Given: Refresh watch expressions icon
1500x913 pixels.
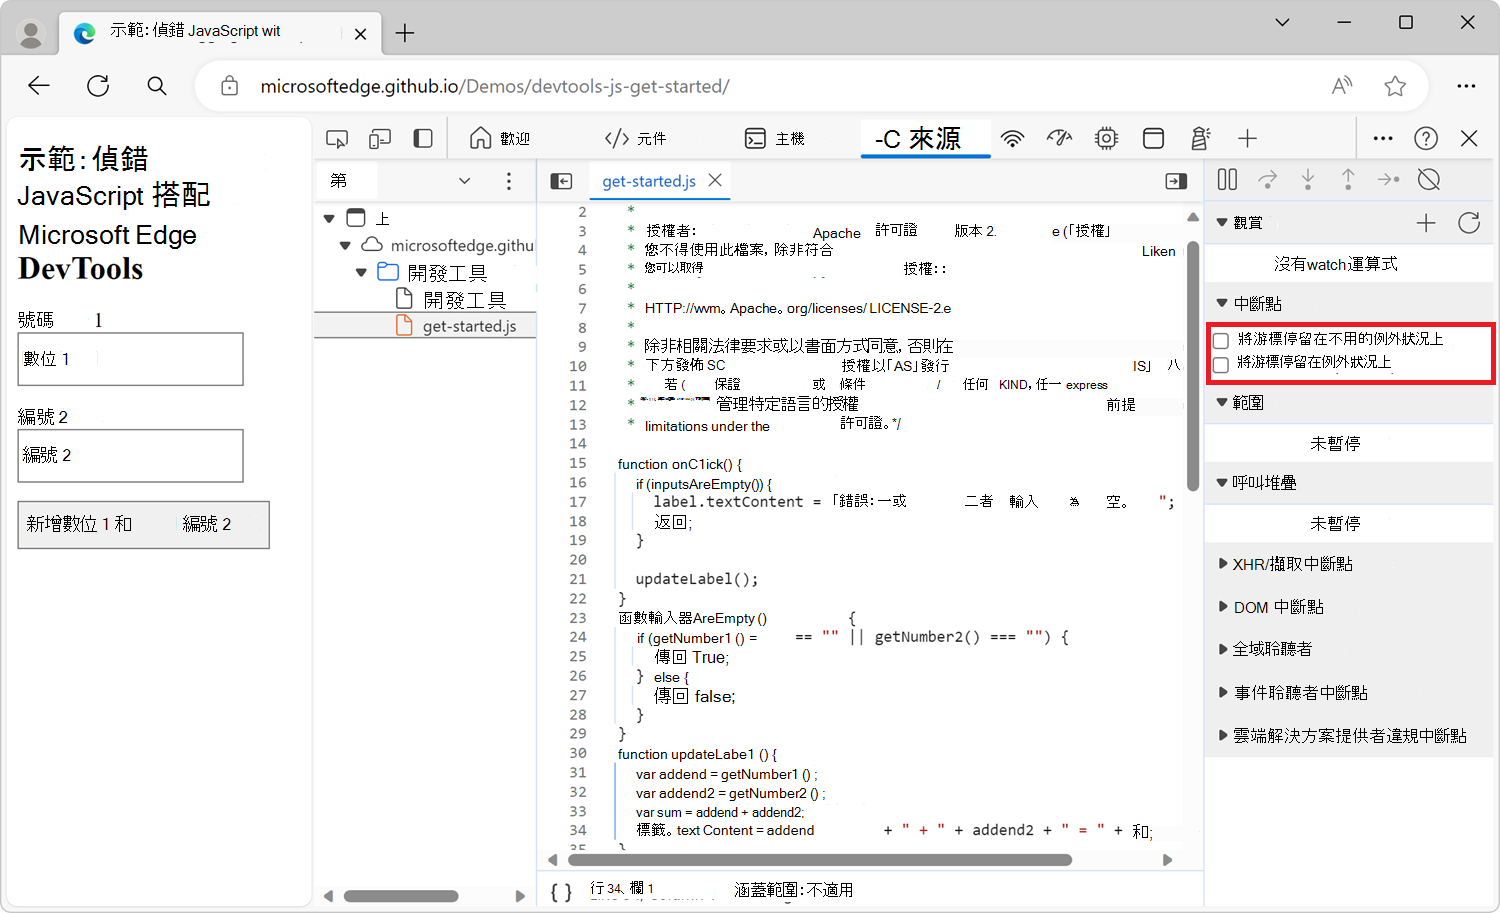Looking at the screenshot, I should tap(1469, 223).
